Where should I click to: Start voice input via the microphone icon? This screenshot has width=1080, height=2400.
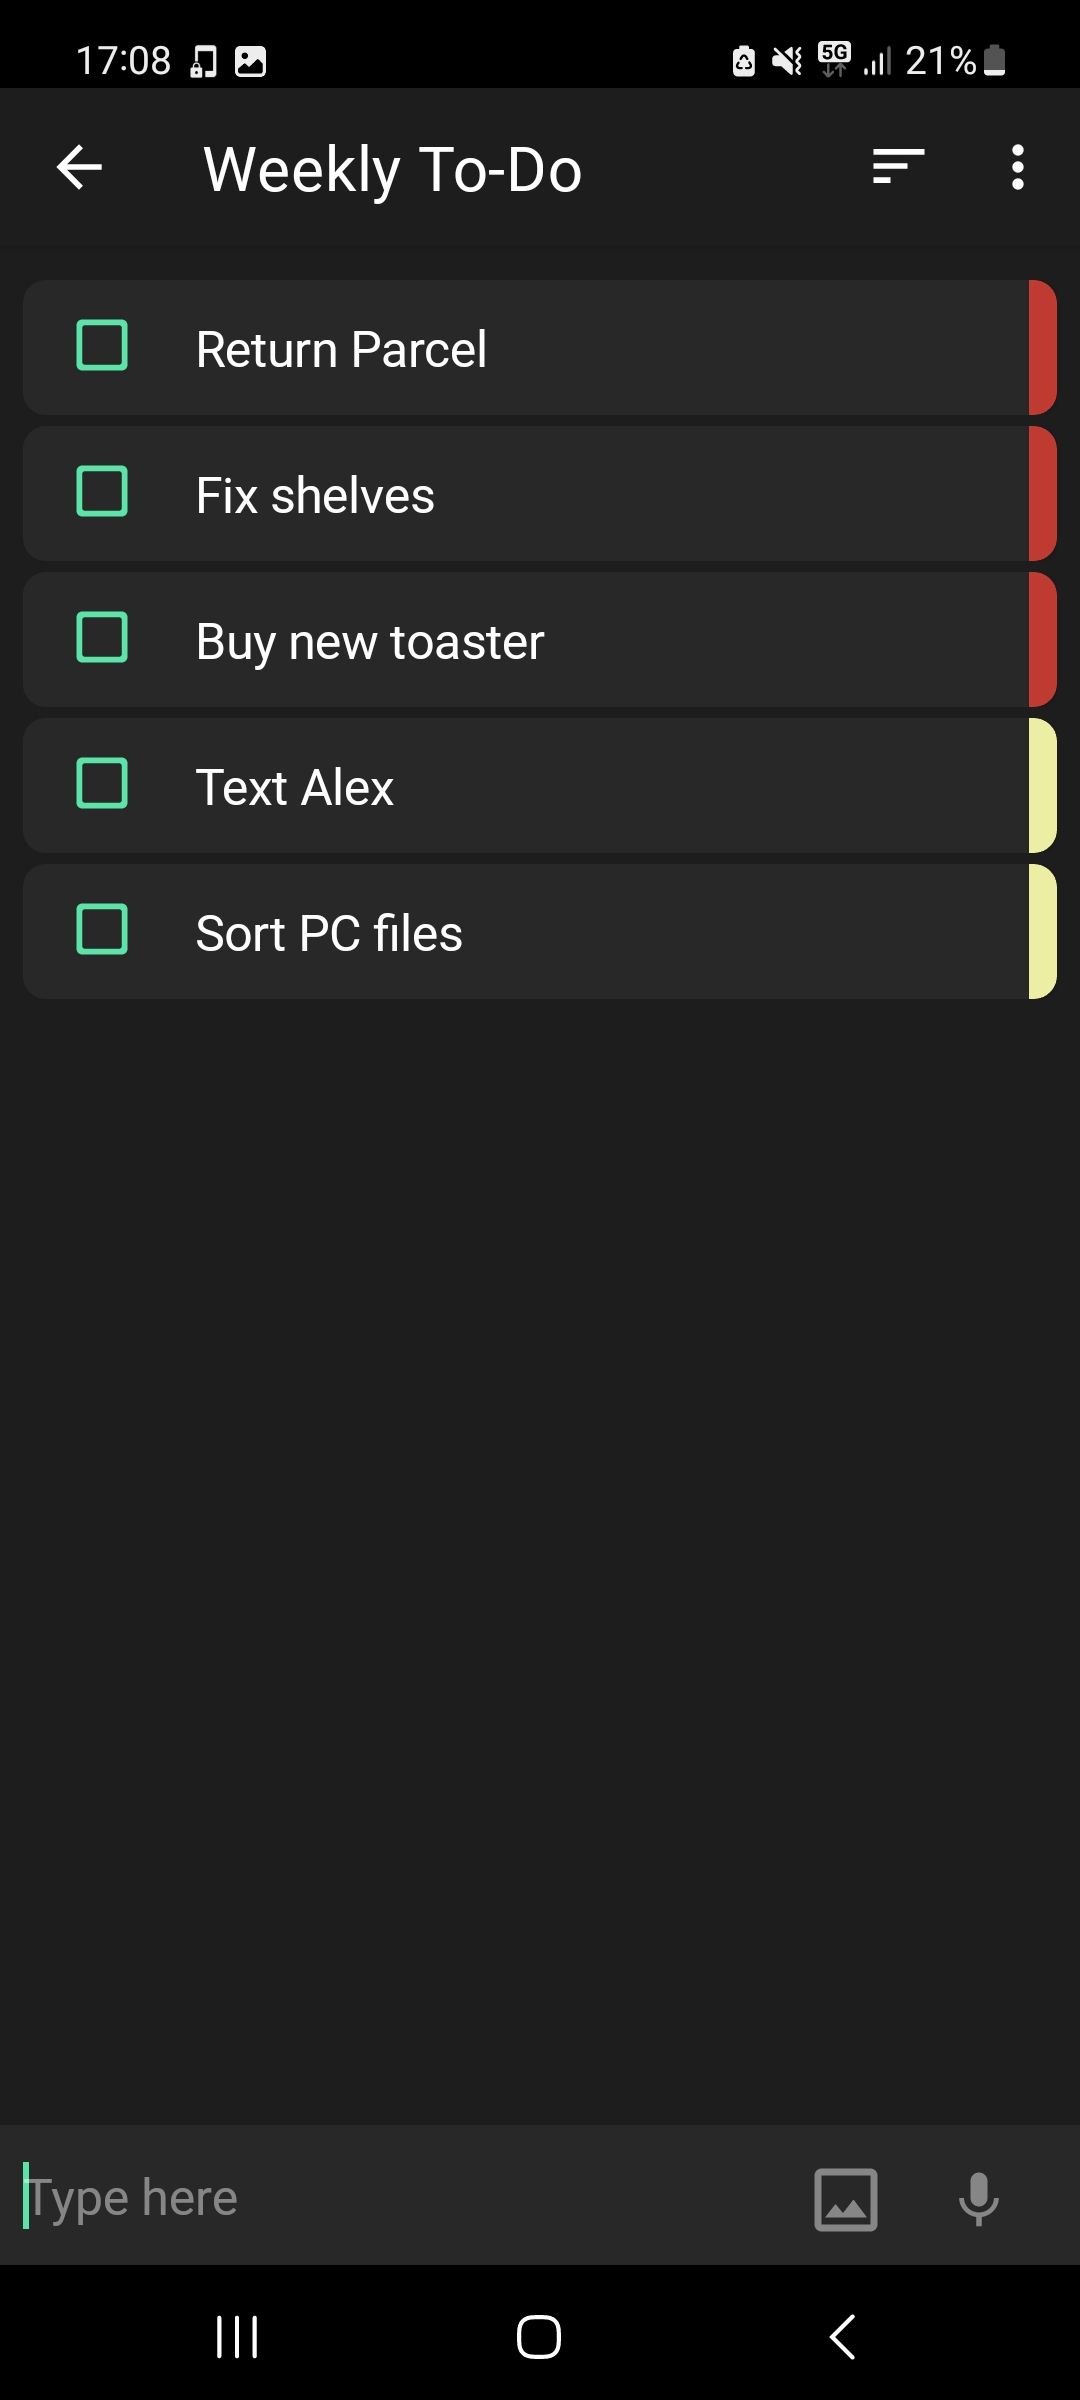(977, 2199)
